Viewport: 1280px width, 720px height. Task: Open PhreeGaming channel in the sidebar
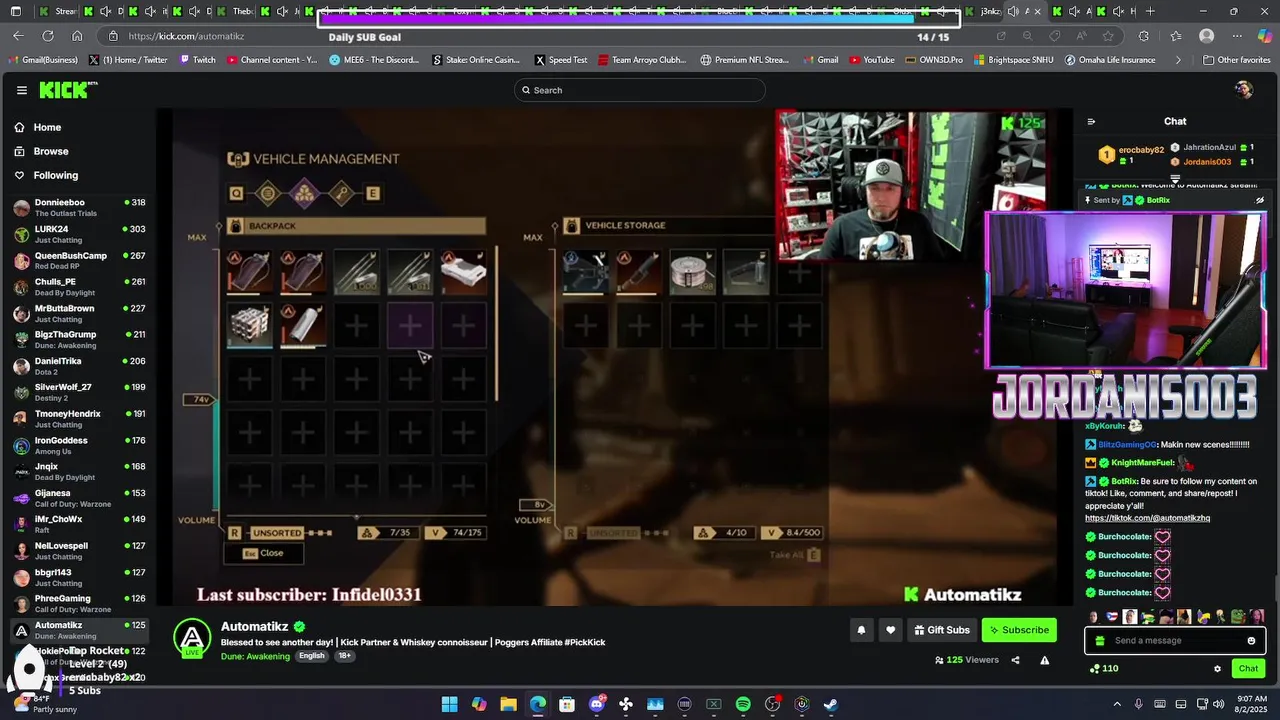coord(78,604)
